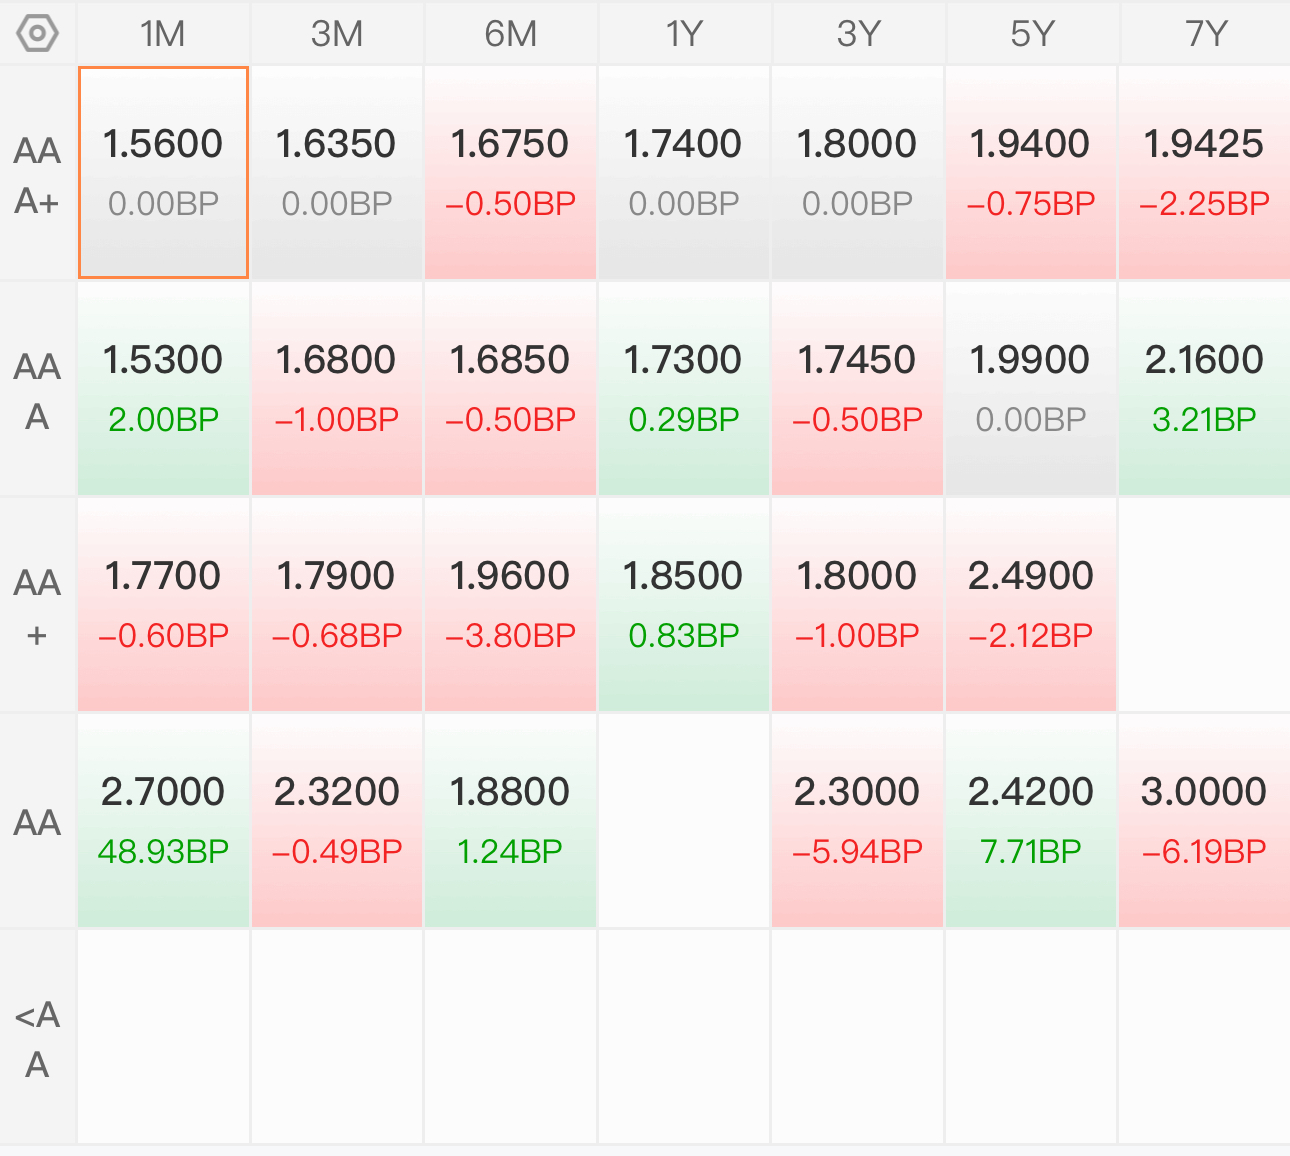Select the 1.6800 AAA 3M cell
The image size is (1290, 1156).
click(337, 389)
